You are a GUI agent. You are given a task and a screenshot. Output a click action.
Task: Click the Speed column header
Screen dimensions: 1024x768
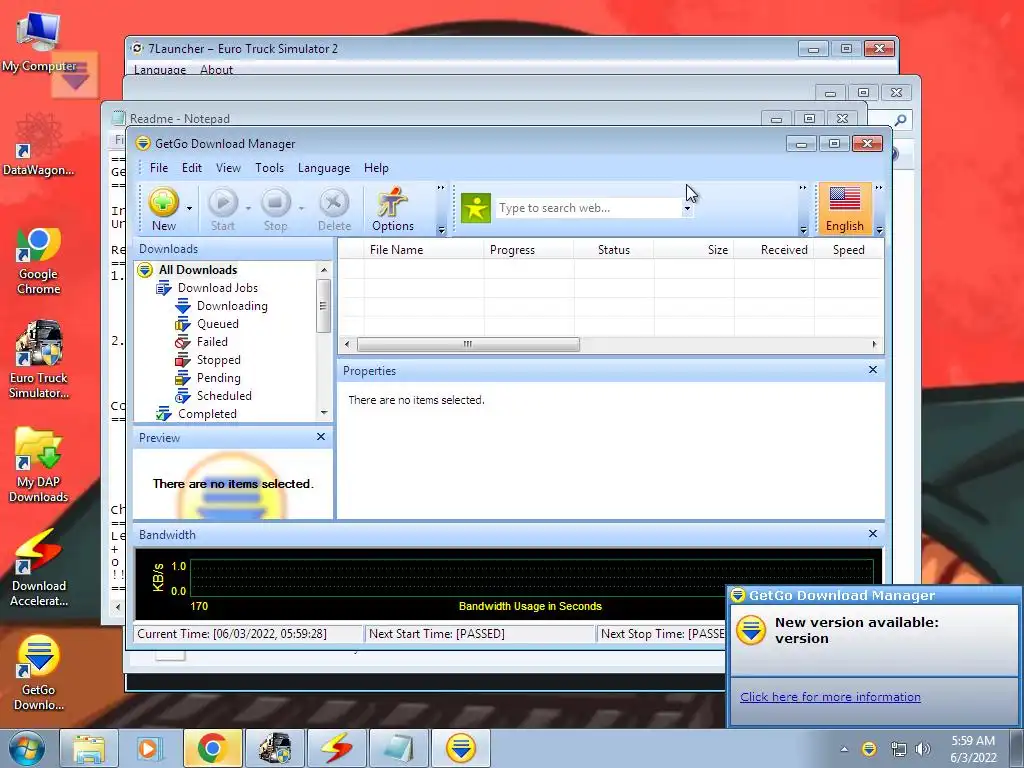[x=848, y=249]
